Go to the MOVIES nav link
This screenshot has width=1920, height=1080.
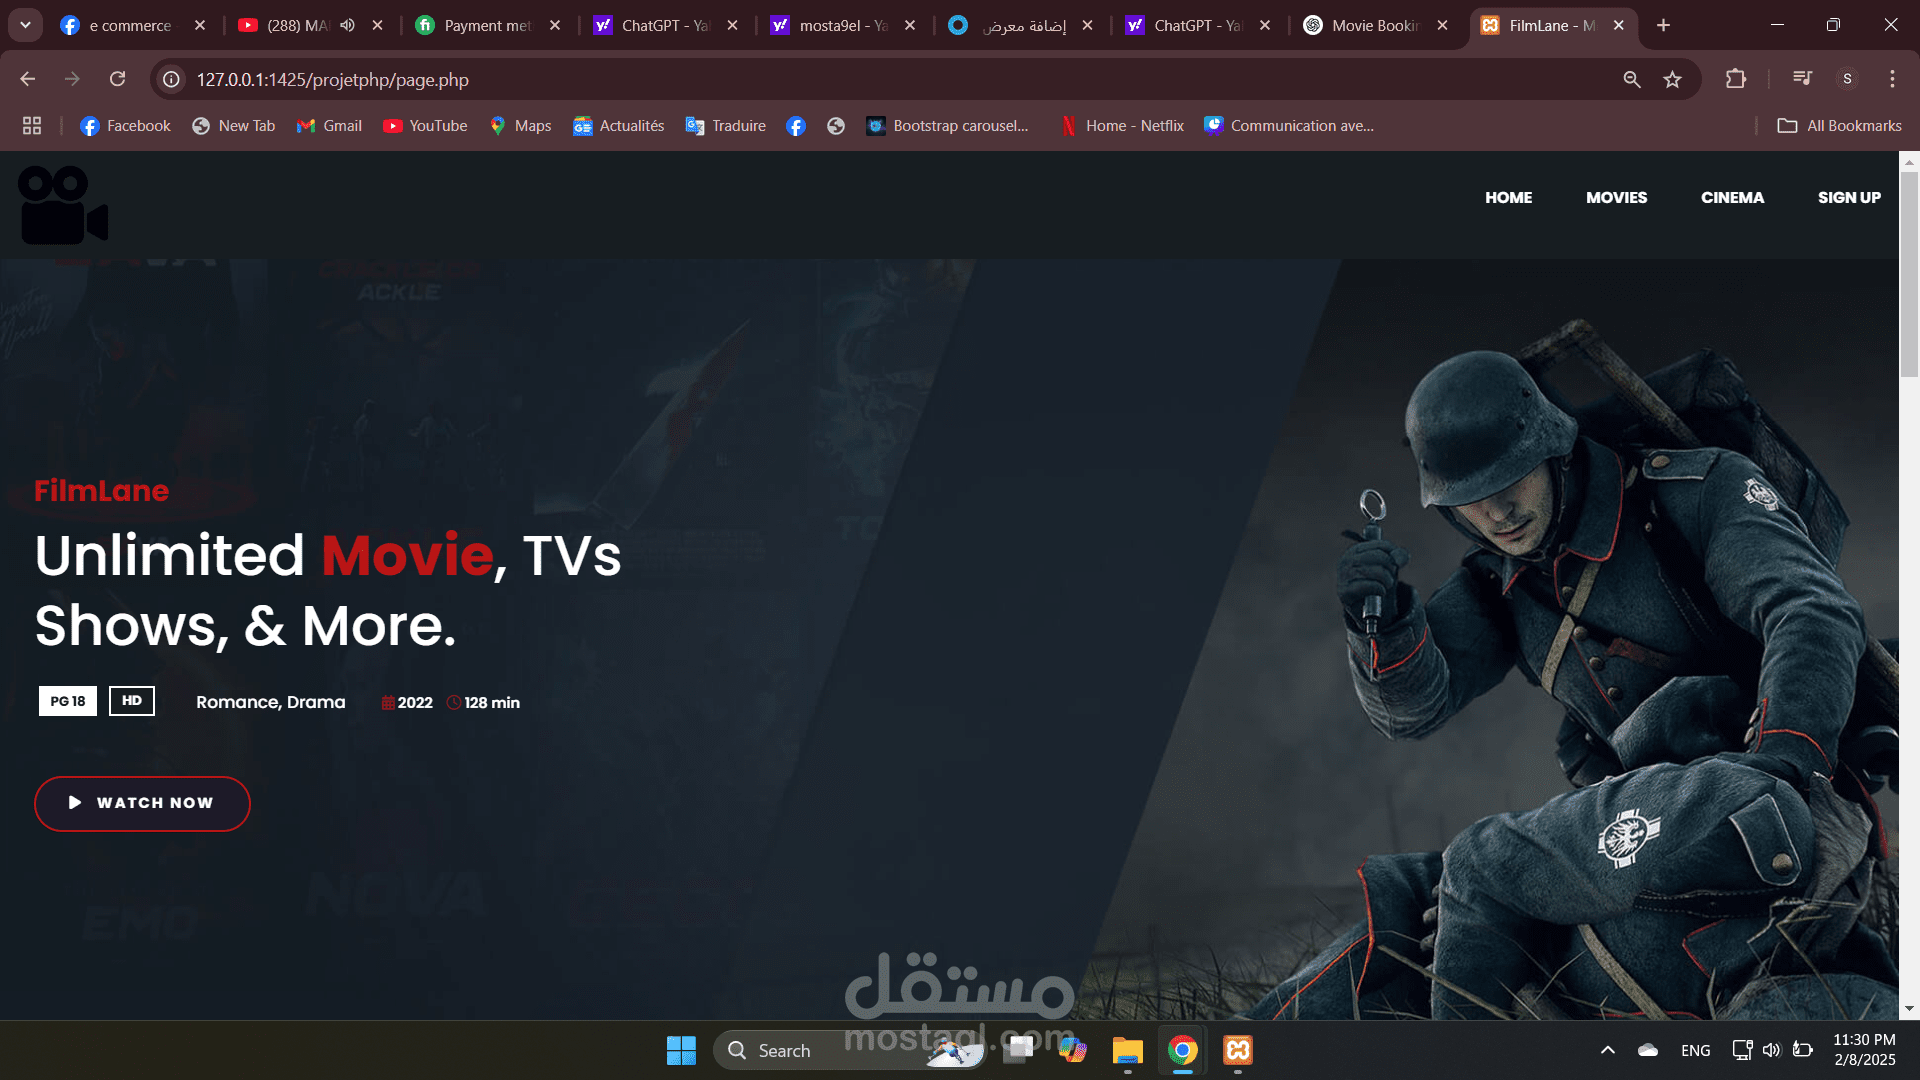point(1616,198)
